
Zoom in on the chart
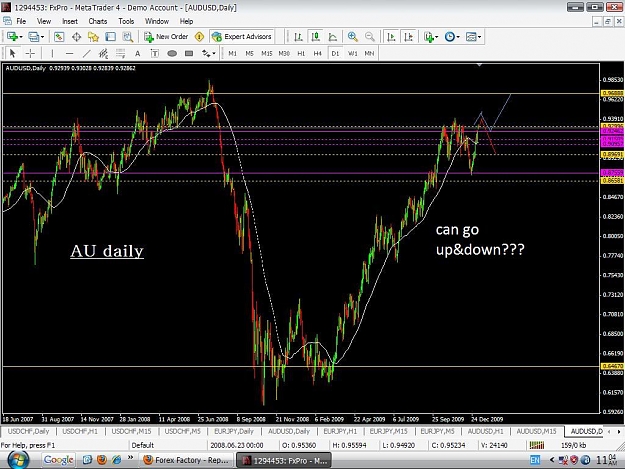352,37
